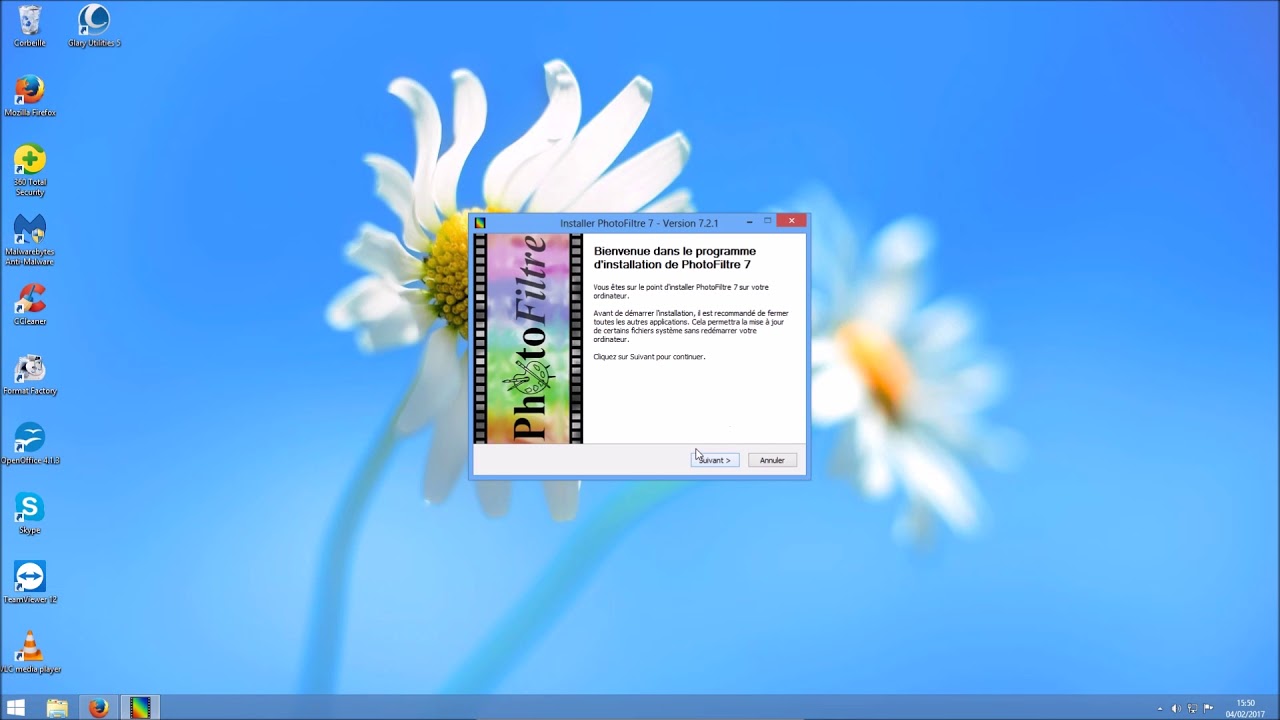Click the PhotoFiltre logo banner image
The height and width of the screenshot is (720, 1280).
pos(528,339)
